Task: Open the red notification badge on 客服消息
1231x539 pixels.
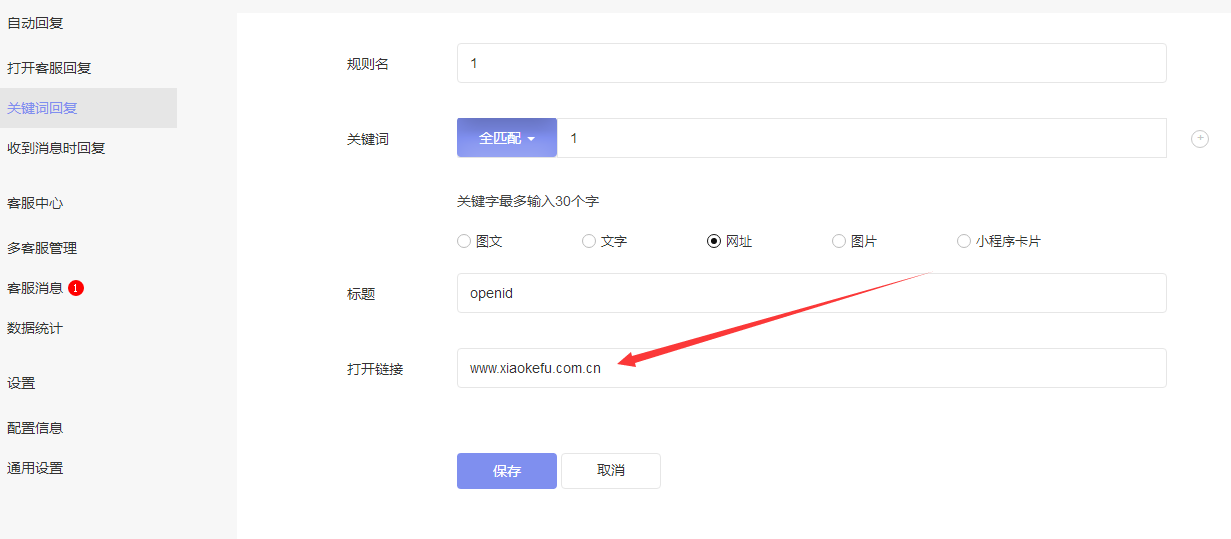Action: tap(76, 288)
